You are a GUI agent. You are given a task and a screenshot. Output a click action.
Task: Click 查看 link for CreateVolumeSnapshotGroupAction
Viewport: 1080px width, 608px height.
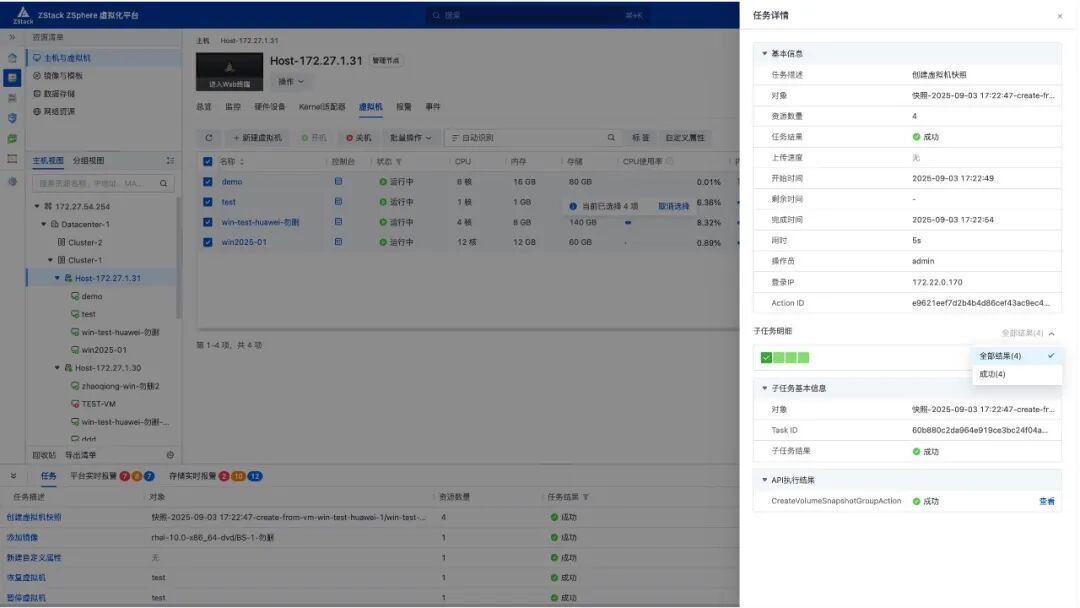1047,501
